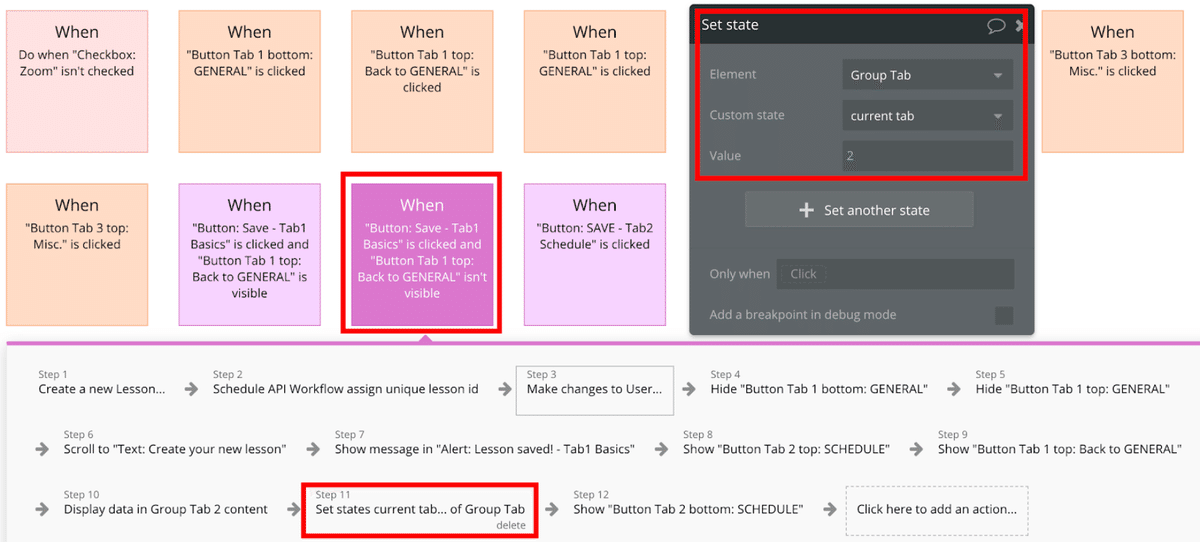Select the Tab 1 top: Back to GENERAL clicked event
1200x542 pixels.
click(422, 82)
